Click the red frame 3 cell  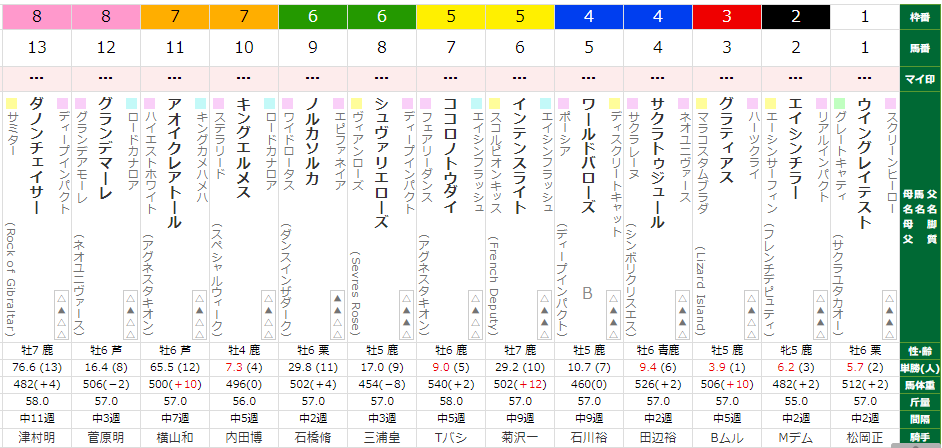click(x=727, y=17)
